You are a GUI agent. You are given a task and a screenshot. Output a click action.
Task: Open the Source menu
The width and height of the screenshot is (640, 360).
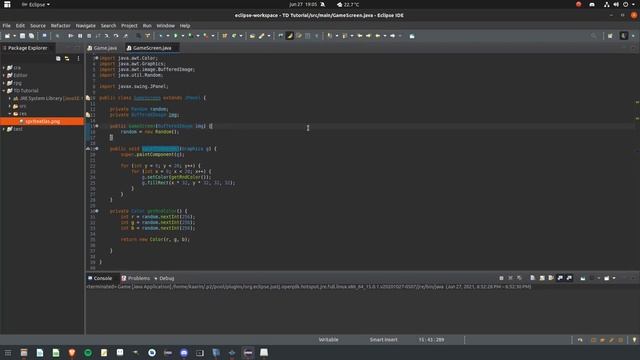pos(38,26)
